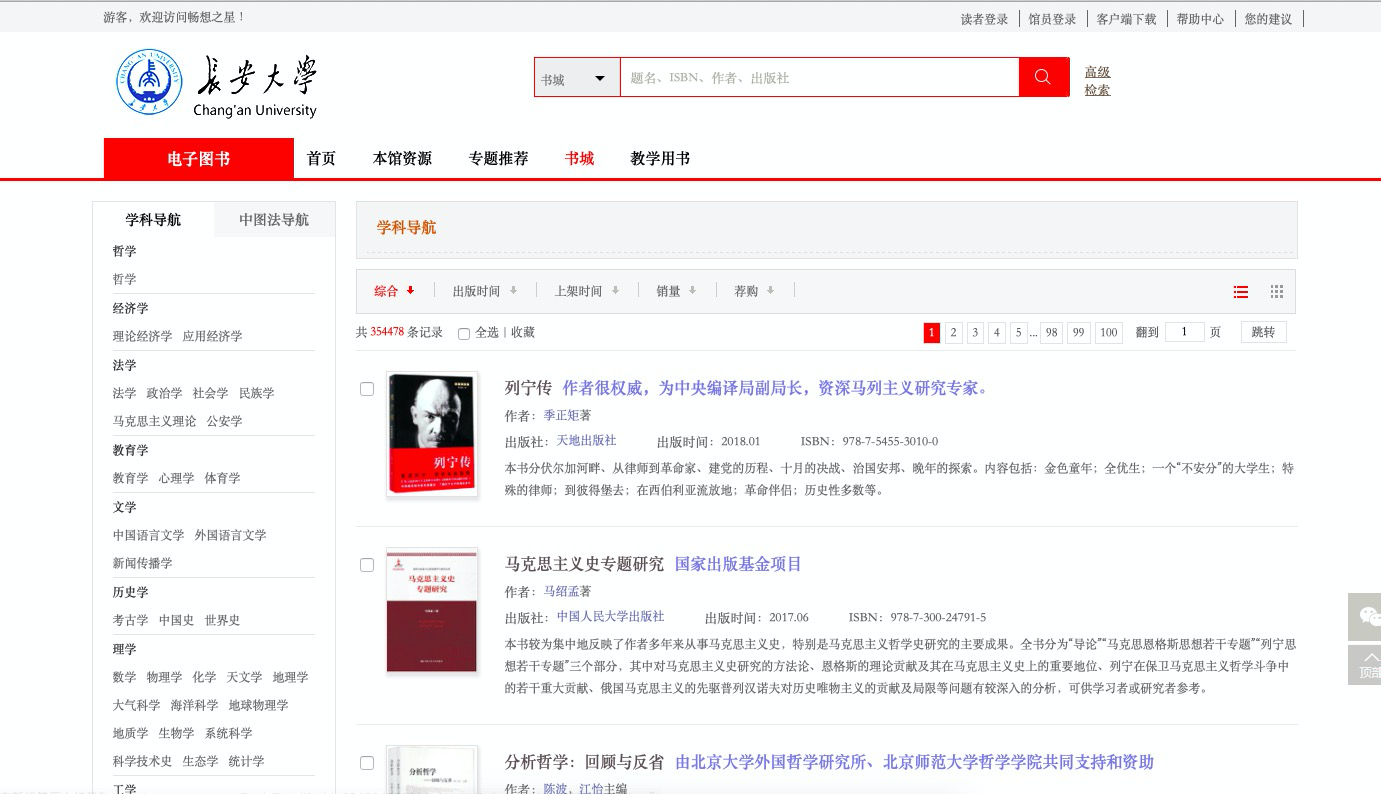Tick the checkbox beside 列宁传
1381x794 pixels.
367,389
